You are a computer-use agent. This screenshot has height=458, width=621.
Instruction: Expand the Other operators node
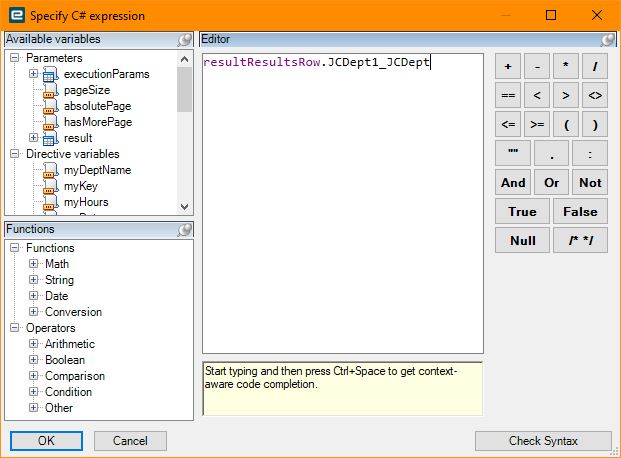coord(34,407)
